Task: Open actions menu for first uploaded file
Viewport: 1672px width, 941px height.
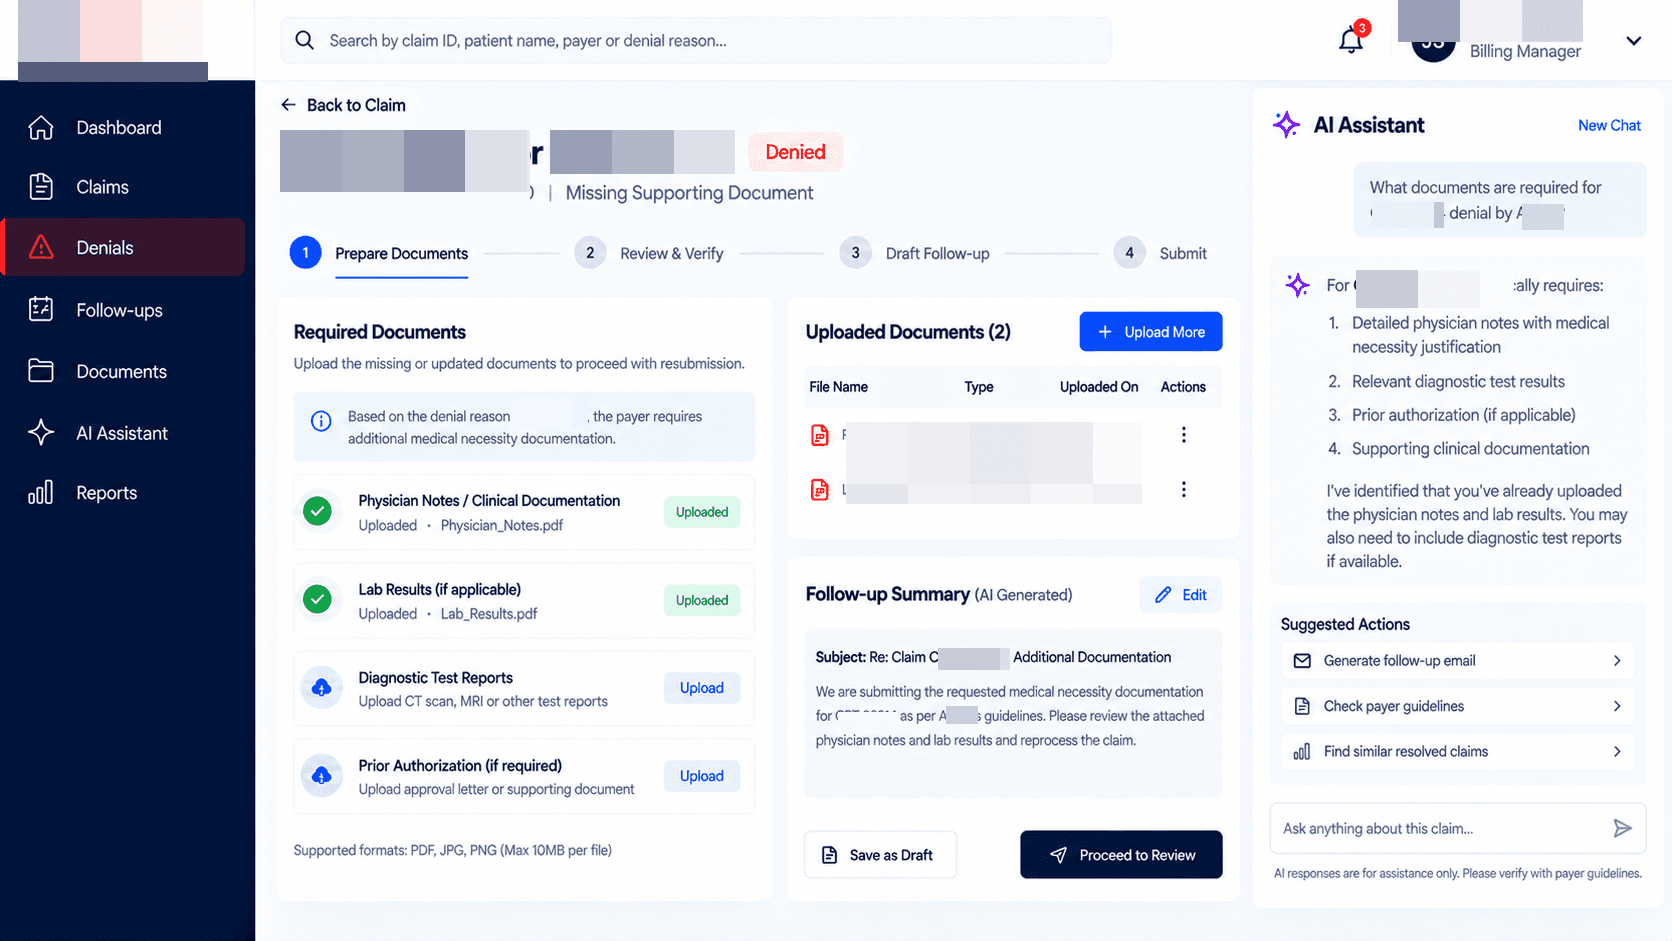Action: 1184,435
